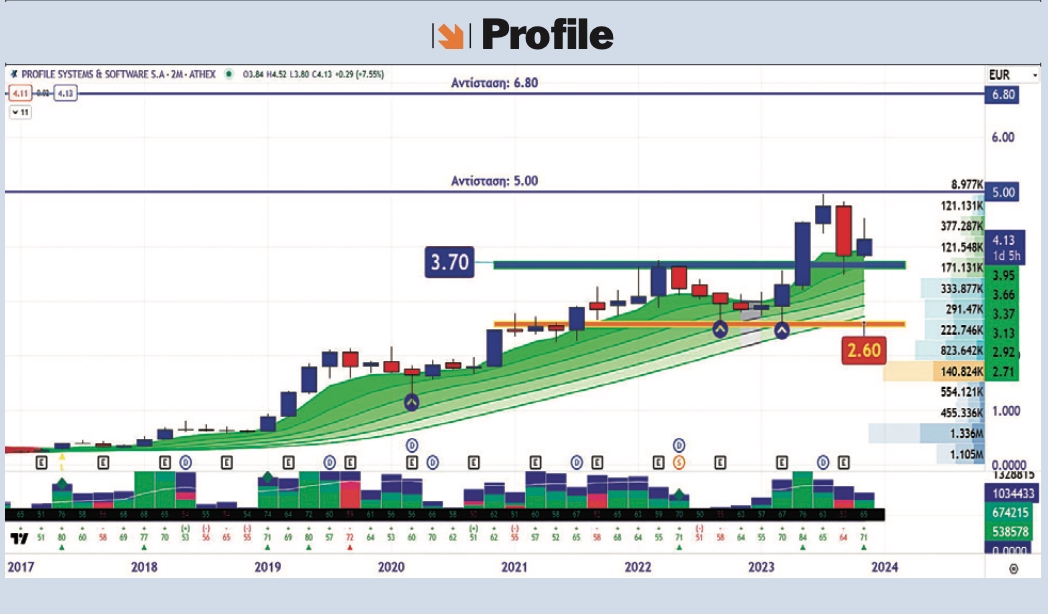1048x614 pixels.
Task: Click the Profile logo in the header
Action: [523, 35]
